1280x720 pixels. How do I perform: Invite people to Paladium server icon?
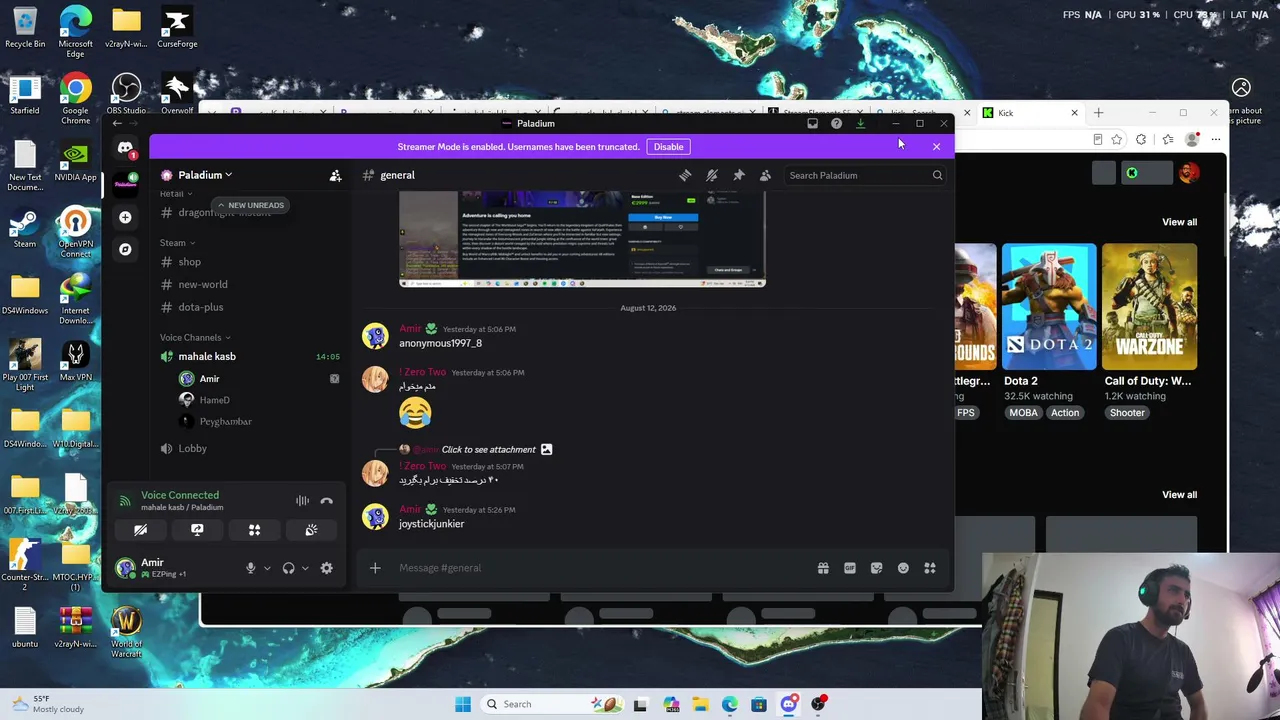(x=336, y=175)
